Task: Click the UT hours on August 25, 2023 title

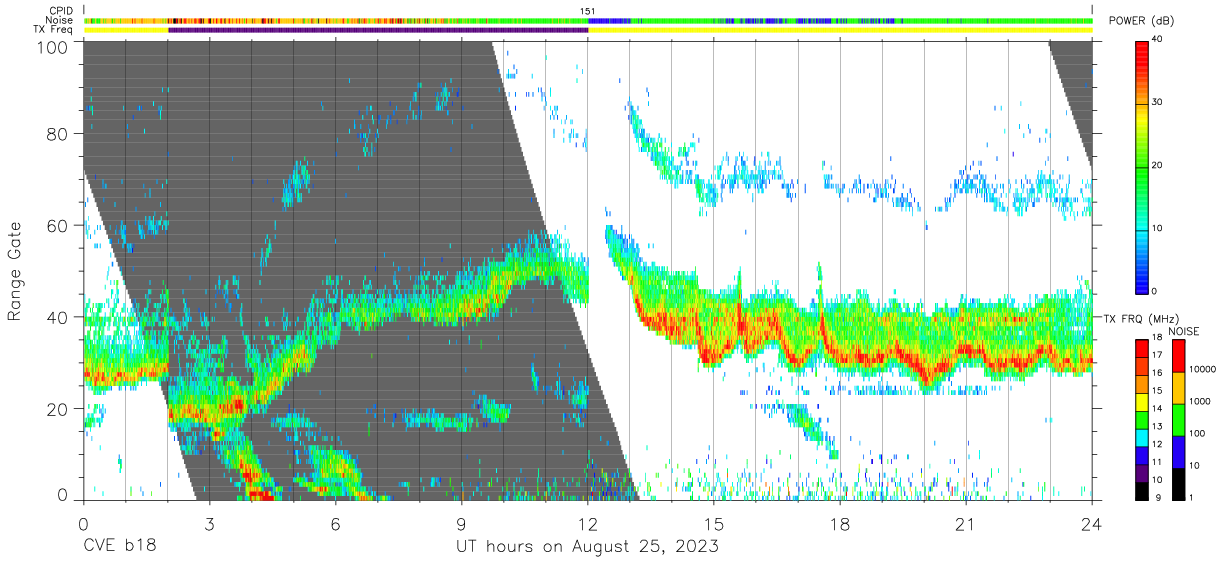Action: 587,546
